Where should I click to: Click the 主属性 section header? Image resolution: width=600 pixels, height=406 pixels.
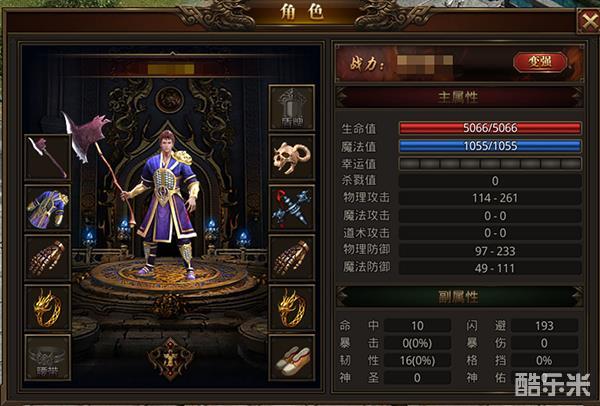pyautogui.click(x=459, y=97)
